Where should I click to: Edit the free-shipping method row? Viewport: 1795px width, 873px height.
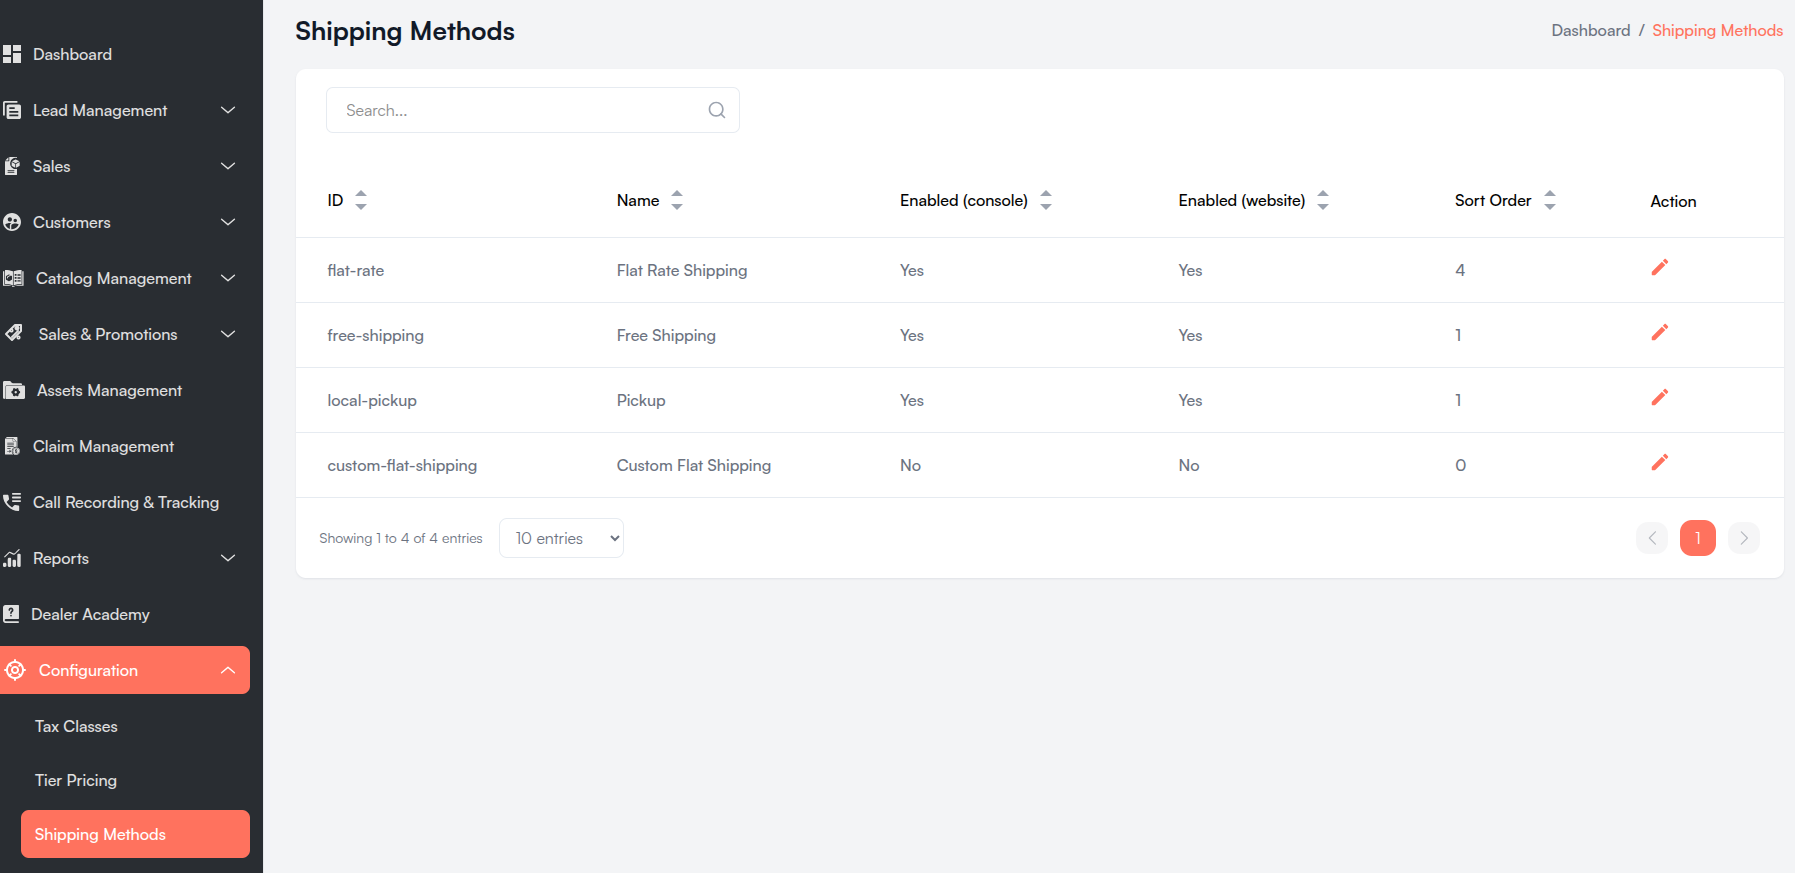tap(1660, 332)
